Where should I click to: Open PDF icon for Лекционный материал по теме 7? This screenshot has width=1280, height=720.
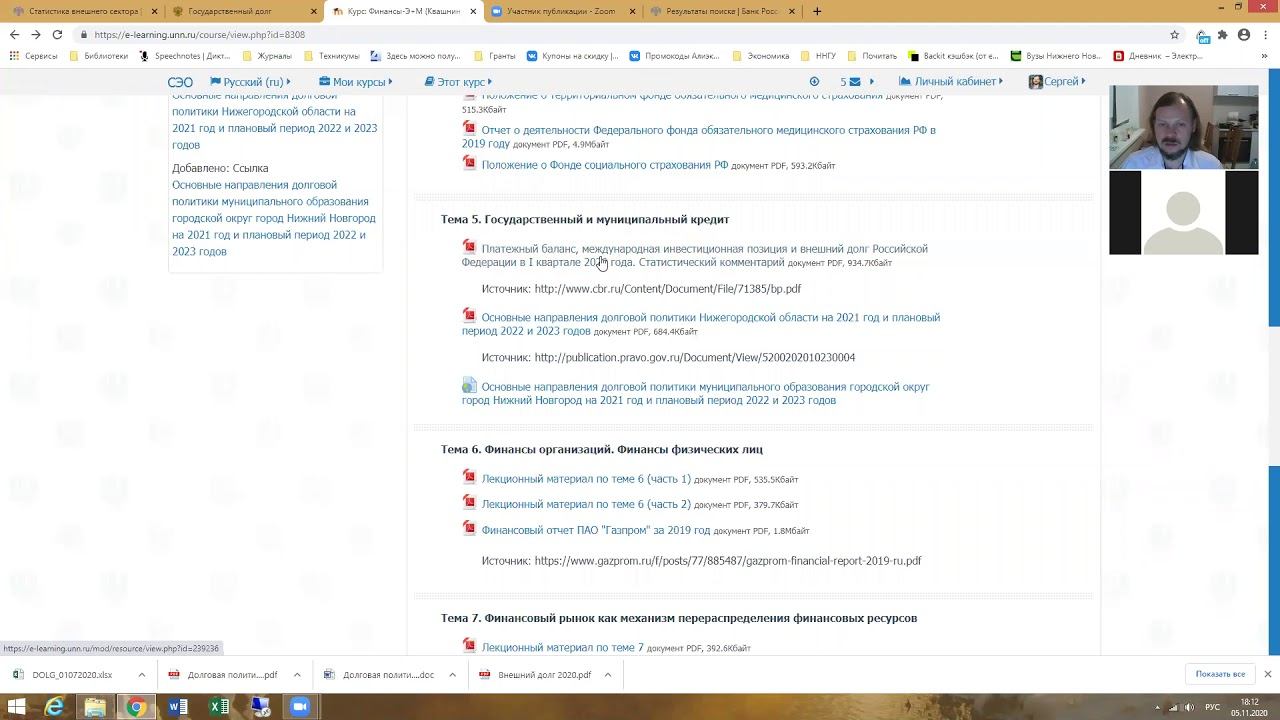point(469,646)
